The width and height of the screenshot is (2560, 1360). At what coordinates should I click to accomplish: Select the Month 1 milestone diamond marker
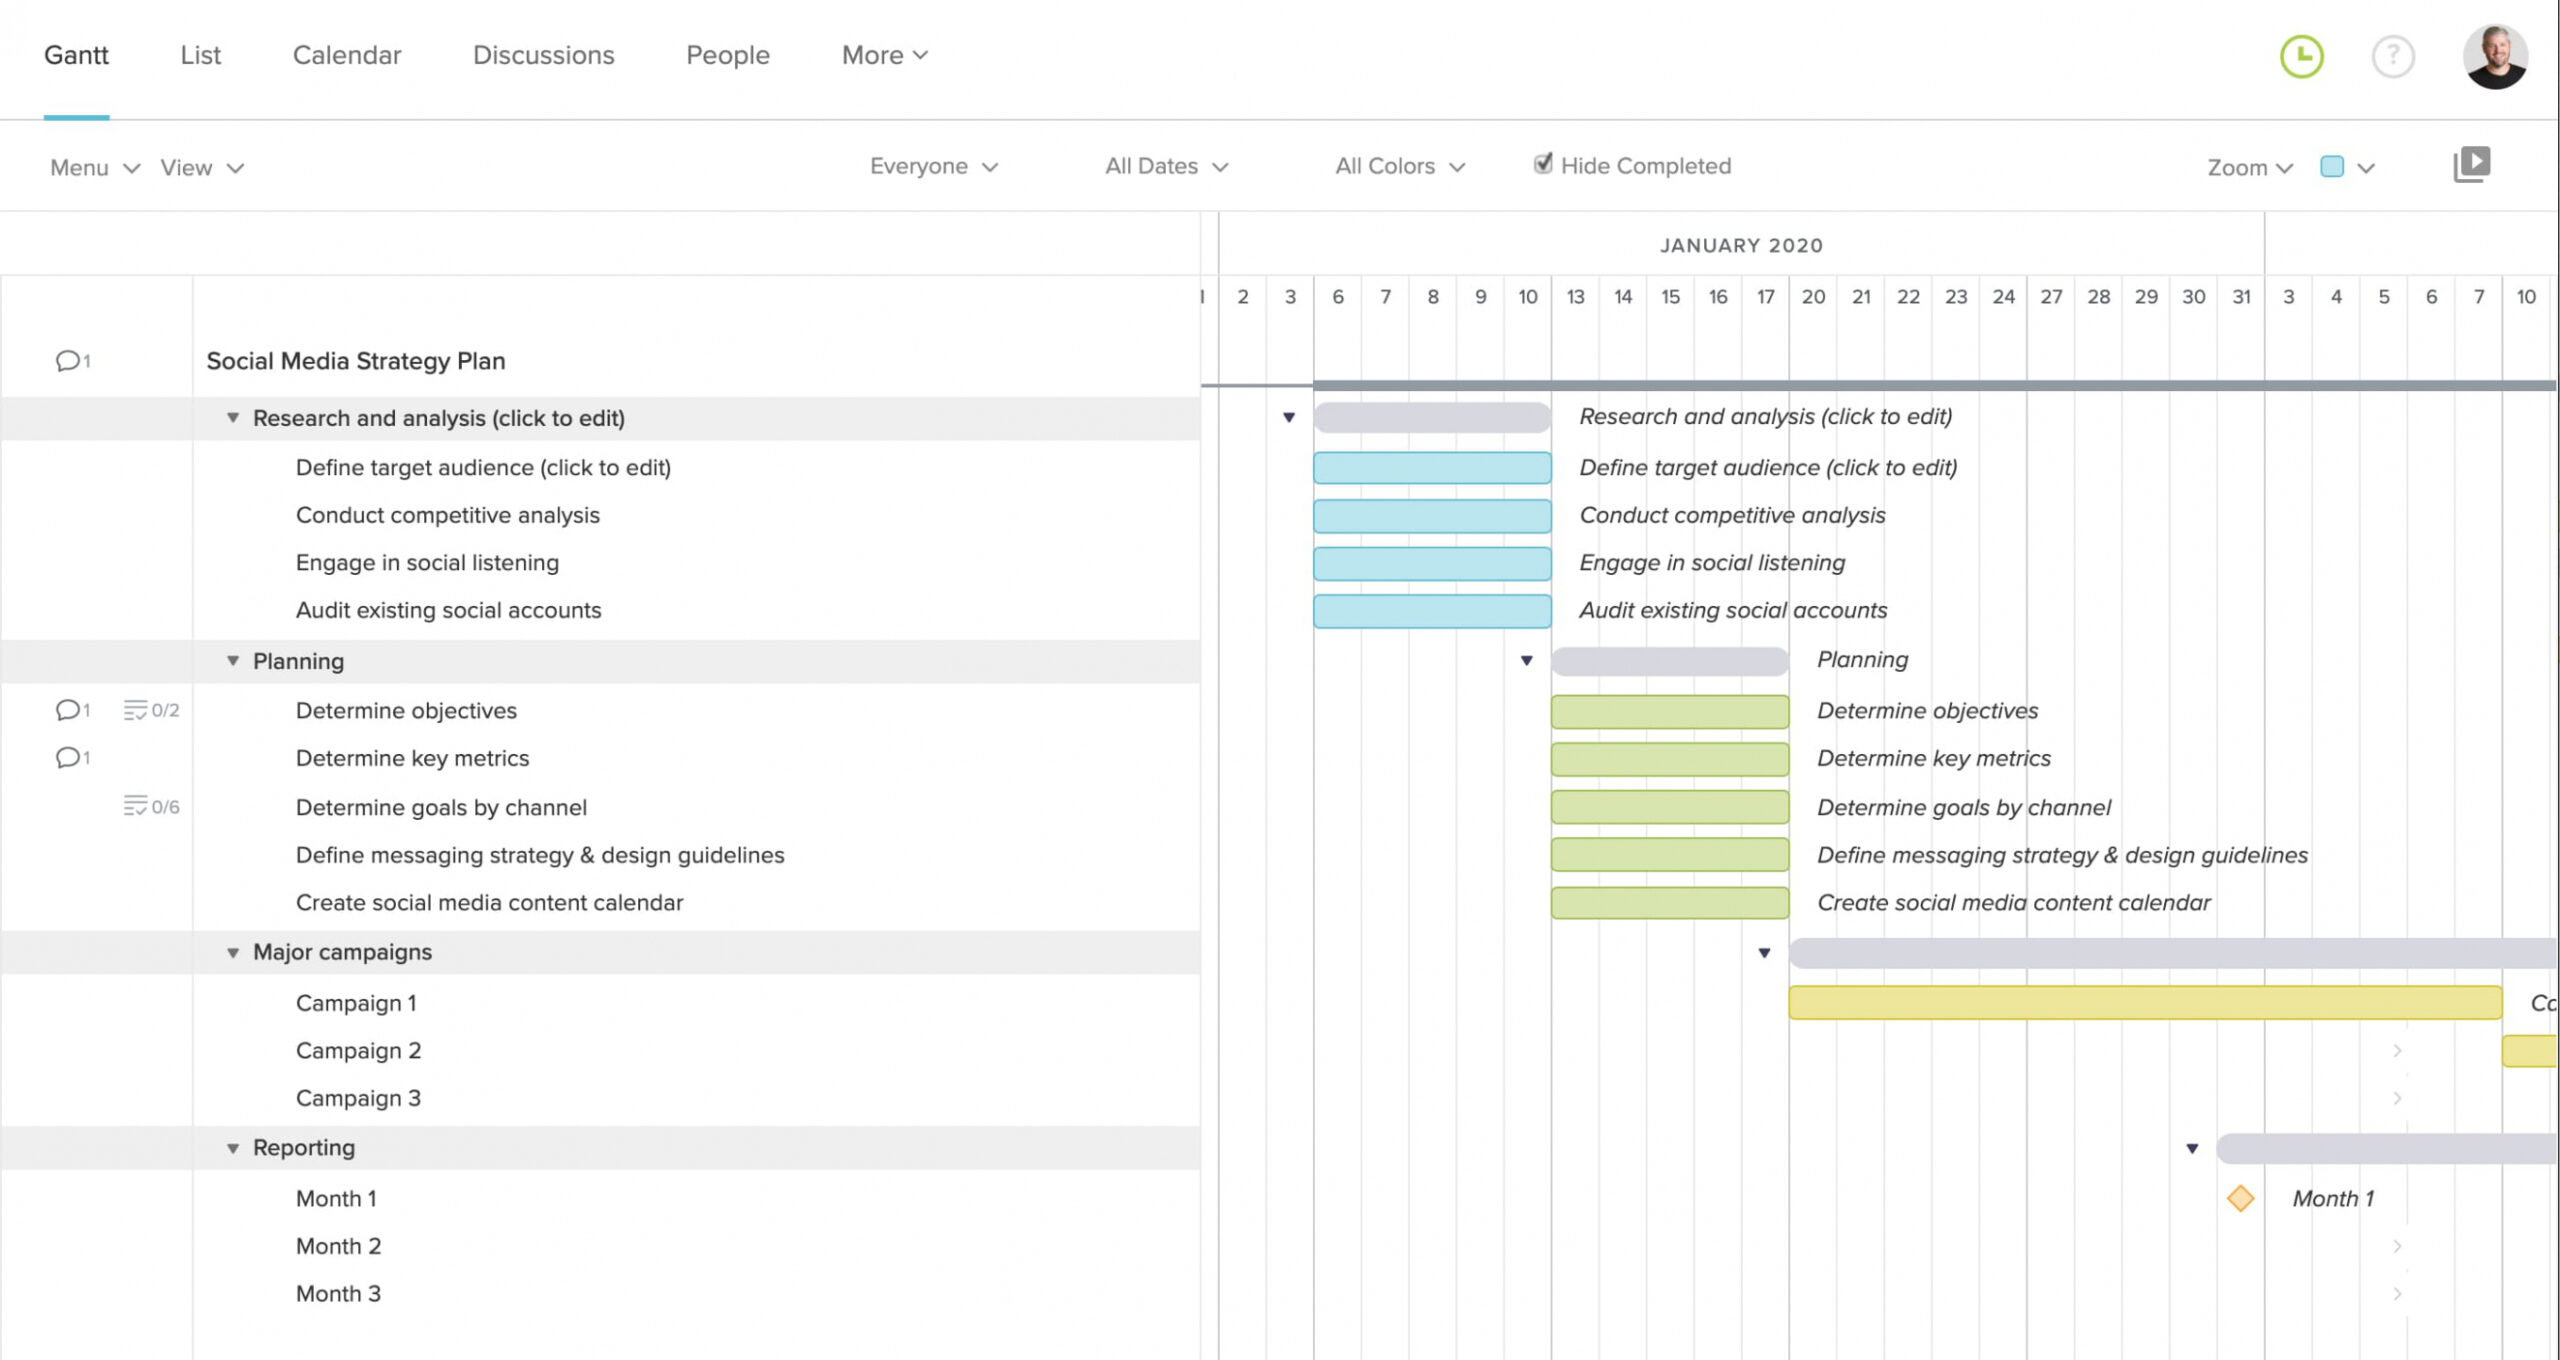coord(2240,1197)
